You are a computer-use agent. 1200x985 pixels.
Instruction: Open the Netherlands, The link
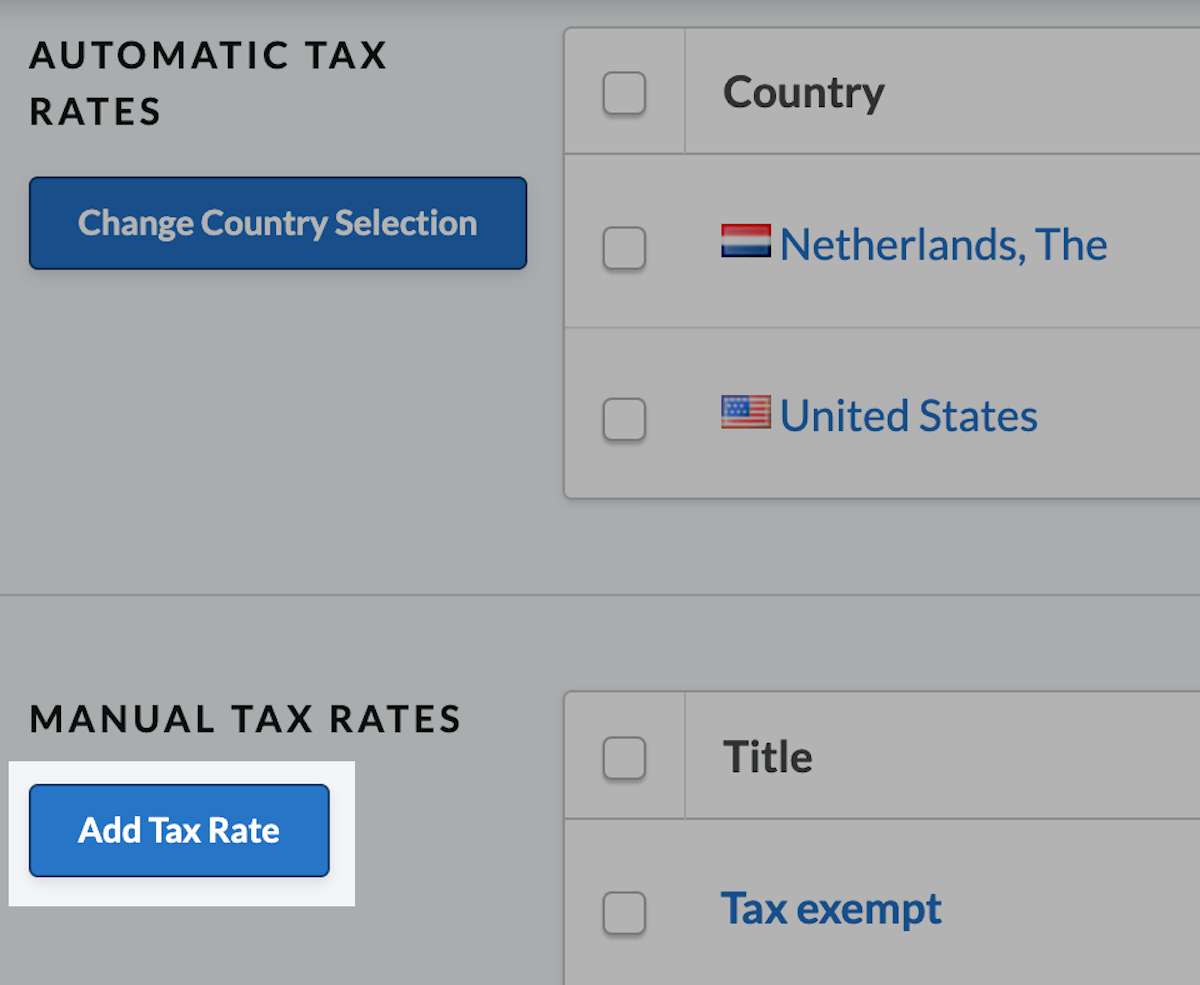point(943,245)
